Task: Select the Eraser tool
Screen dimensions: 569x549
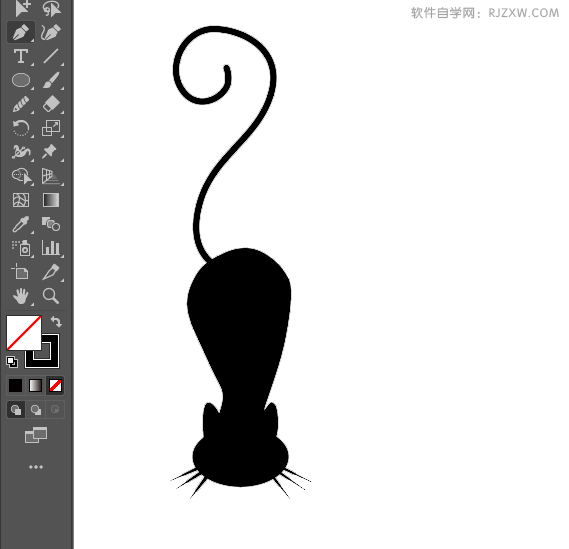Action: pyautogui.click(x=51, y=104)
